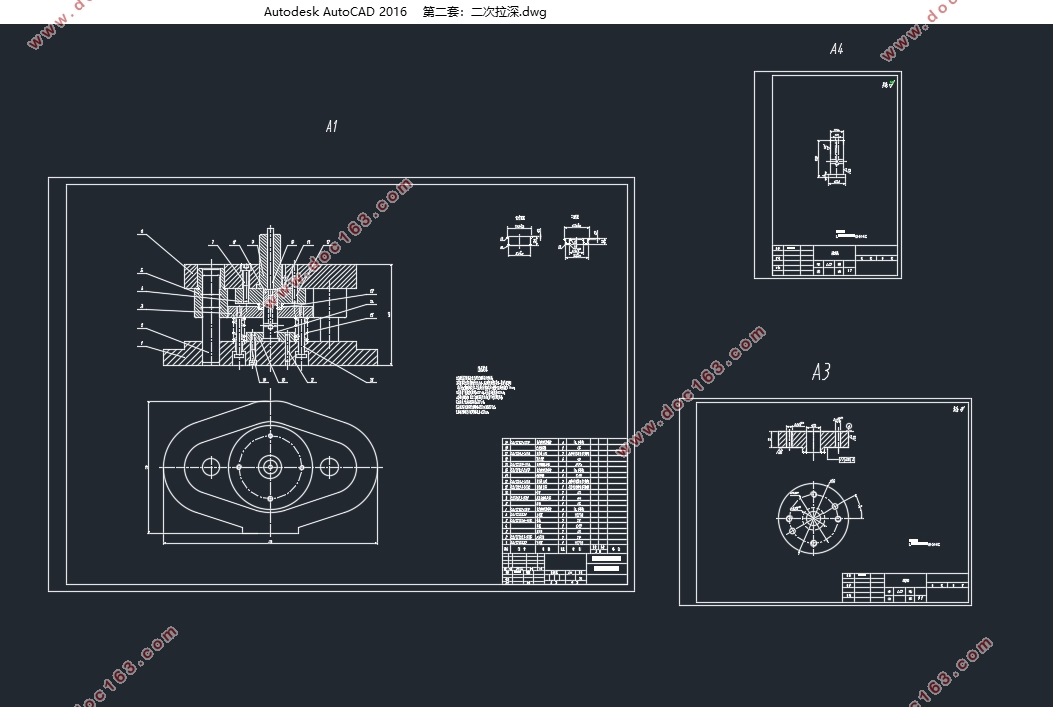The height and width of the screenshot is (707, 1053).
Task: Click the A1 title block below parts list
Action: click(x=565, y=568)
